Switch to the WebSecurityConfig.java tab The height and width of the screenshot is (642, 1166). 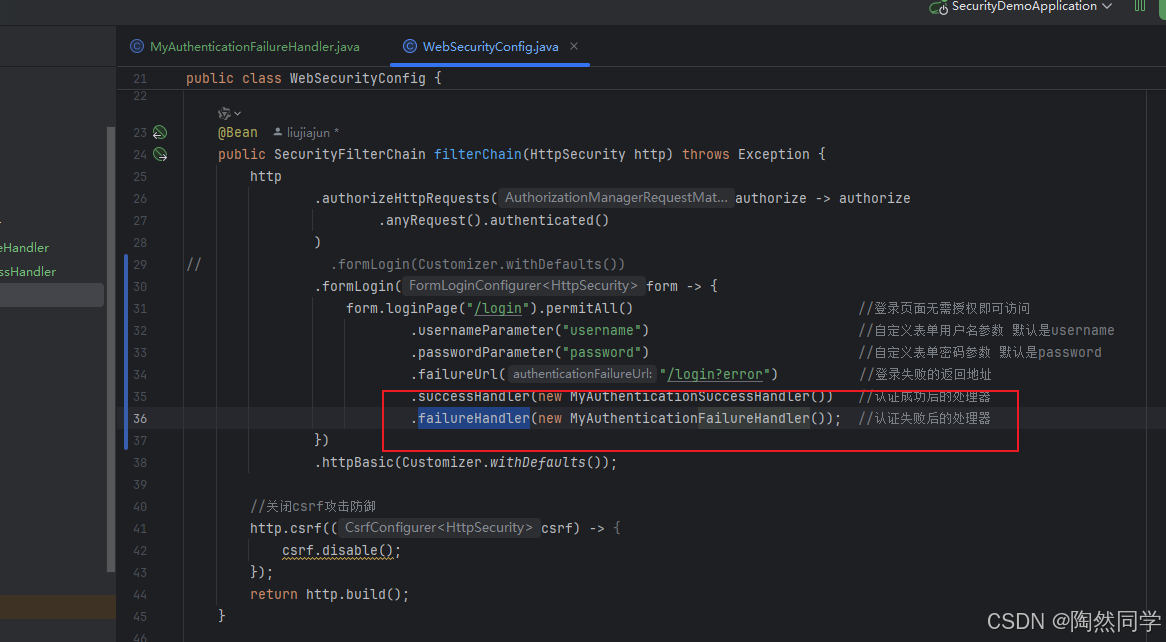[x=489, y=46]
